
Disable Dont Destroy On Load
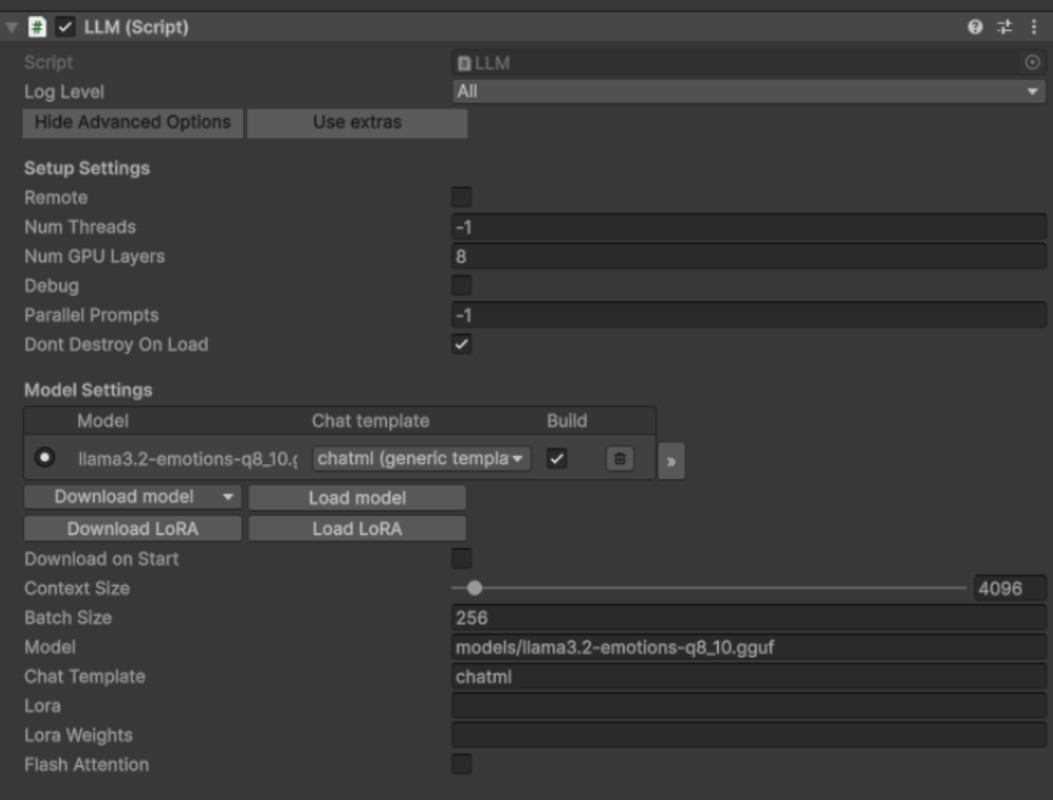[461, 344]
